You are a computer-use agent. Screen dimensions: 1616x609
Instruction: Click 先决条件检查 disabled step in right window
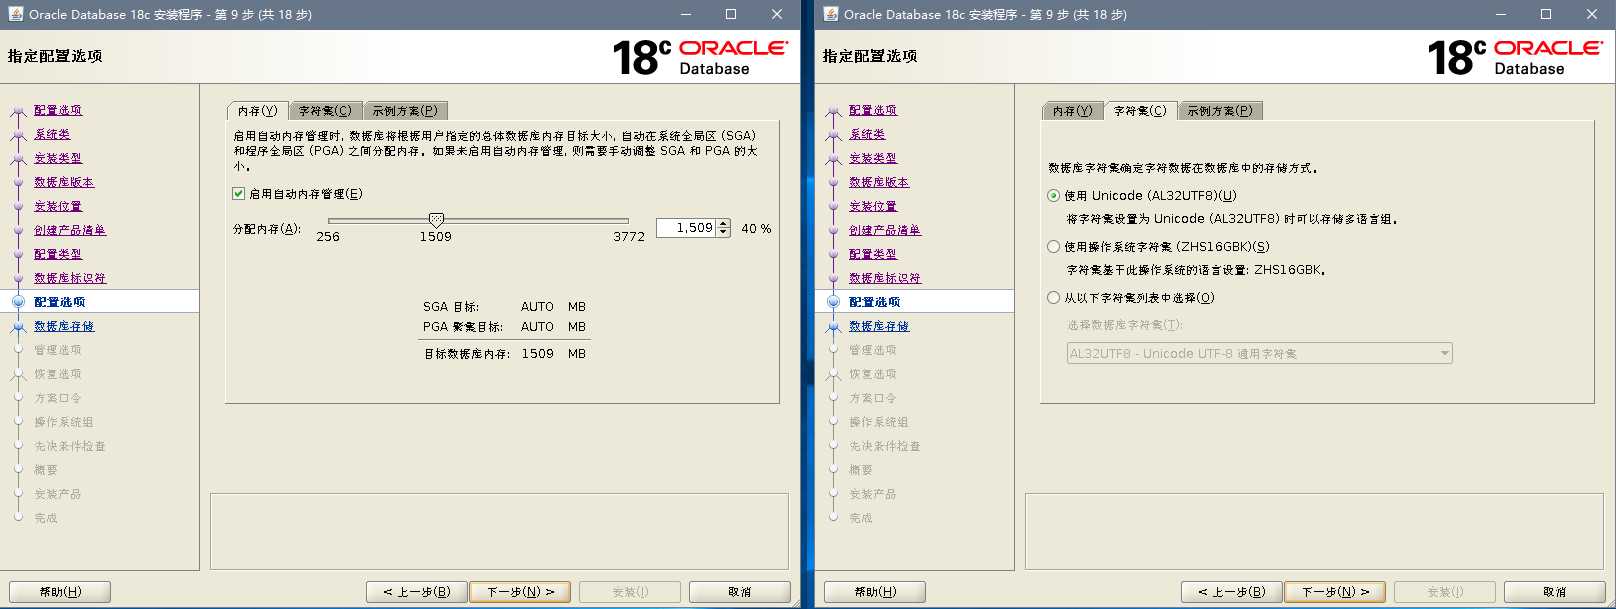pyautogui.click(x=885, y=446)
